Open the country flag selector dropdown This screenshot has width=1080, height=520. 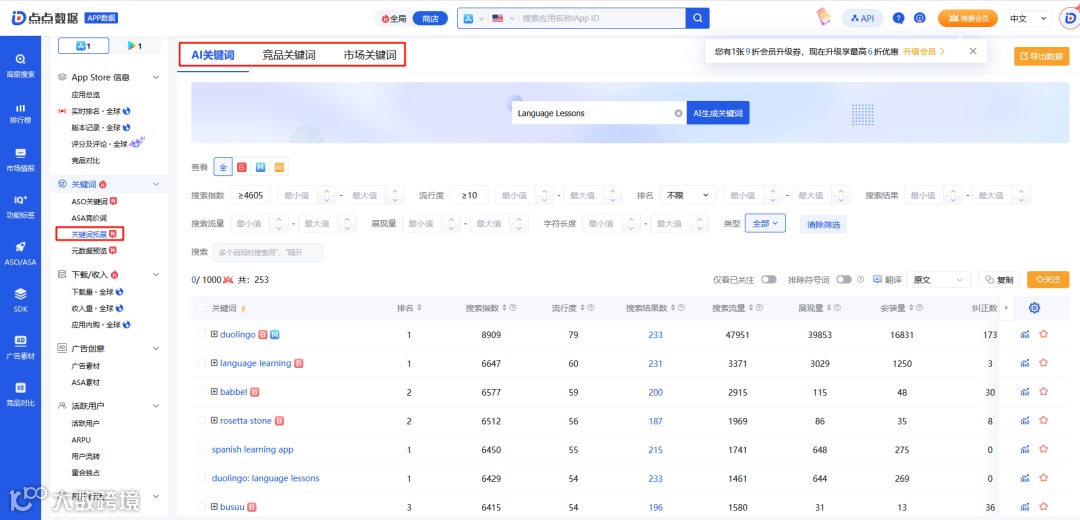503,19
